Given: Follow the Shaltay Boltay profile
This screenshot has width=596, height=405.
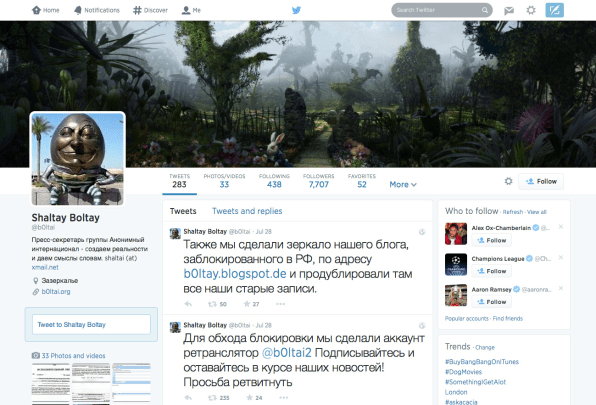Looking at the screenshot, I should point(541,182).
